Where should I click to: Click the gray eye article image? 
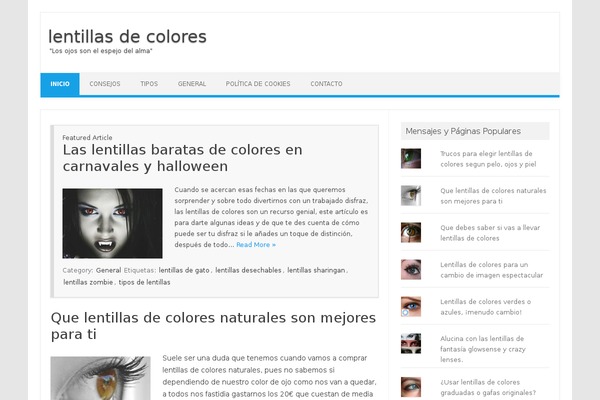pyautogui.click(x=100, y=378)
